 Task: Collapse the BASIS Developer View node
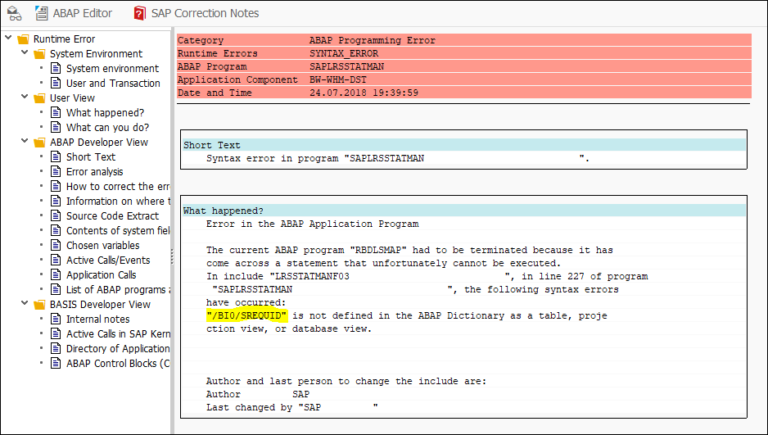point(24,304)
